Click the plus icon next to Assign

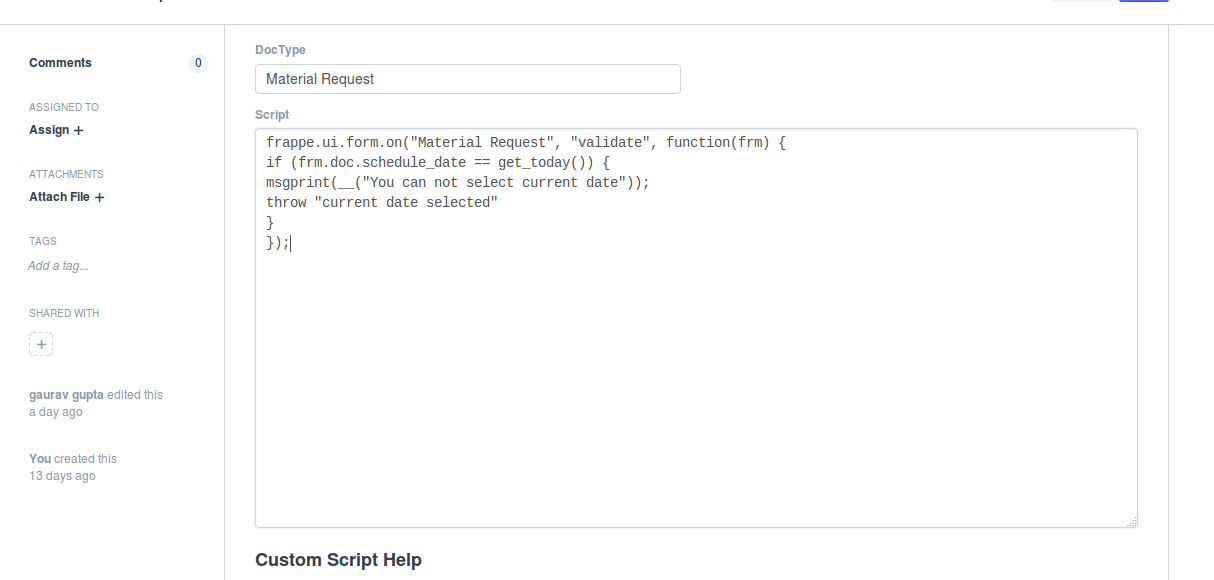pos(79,130)
